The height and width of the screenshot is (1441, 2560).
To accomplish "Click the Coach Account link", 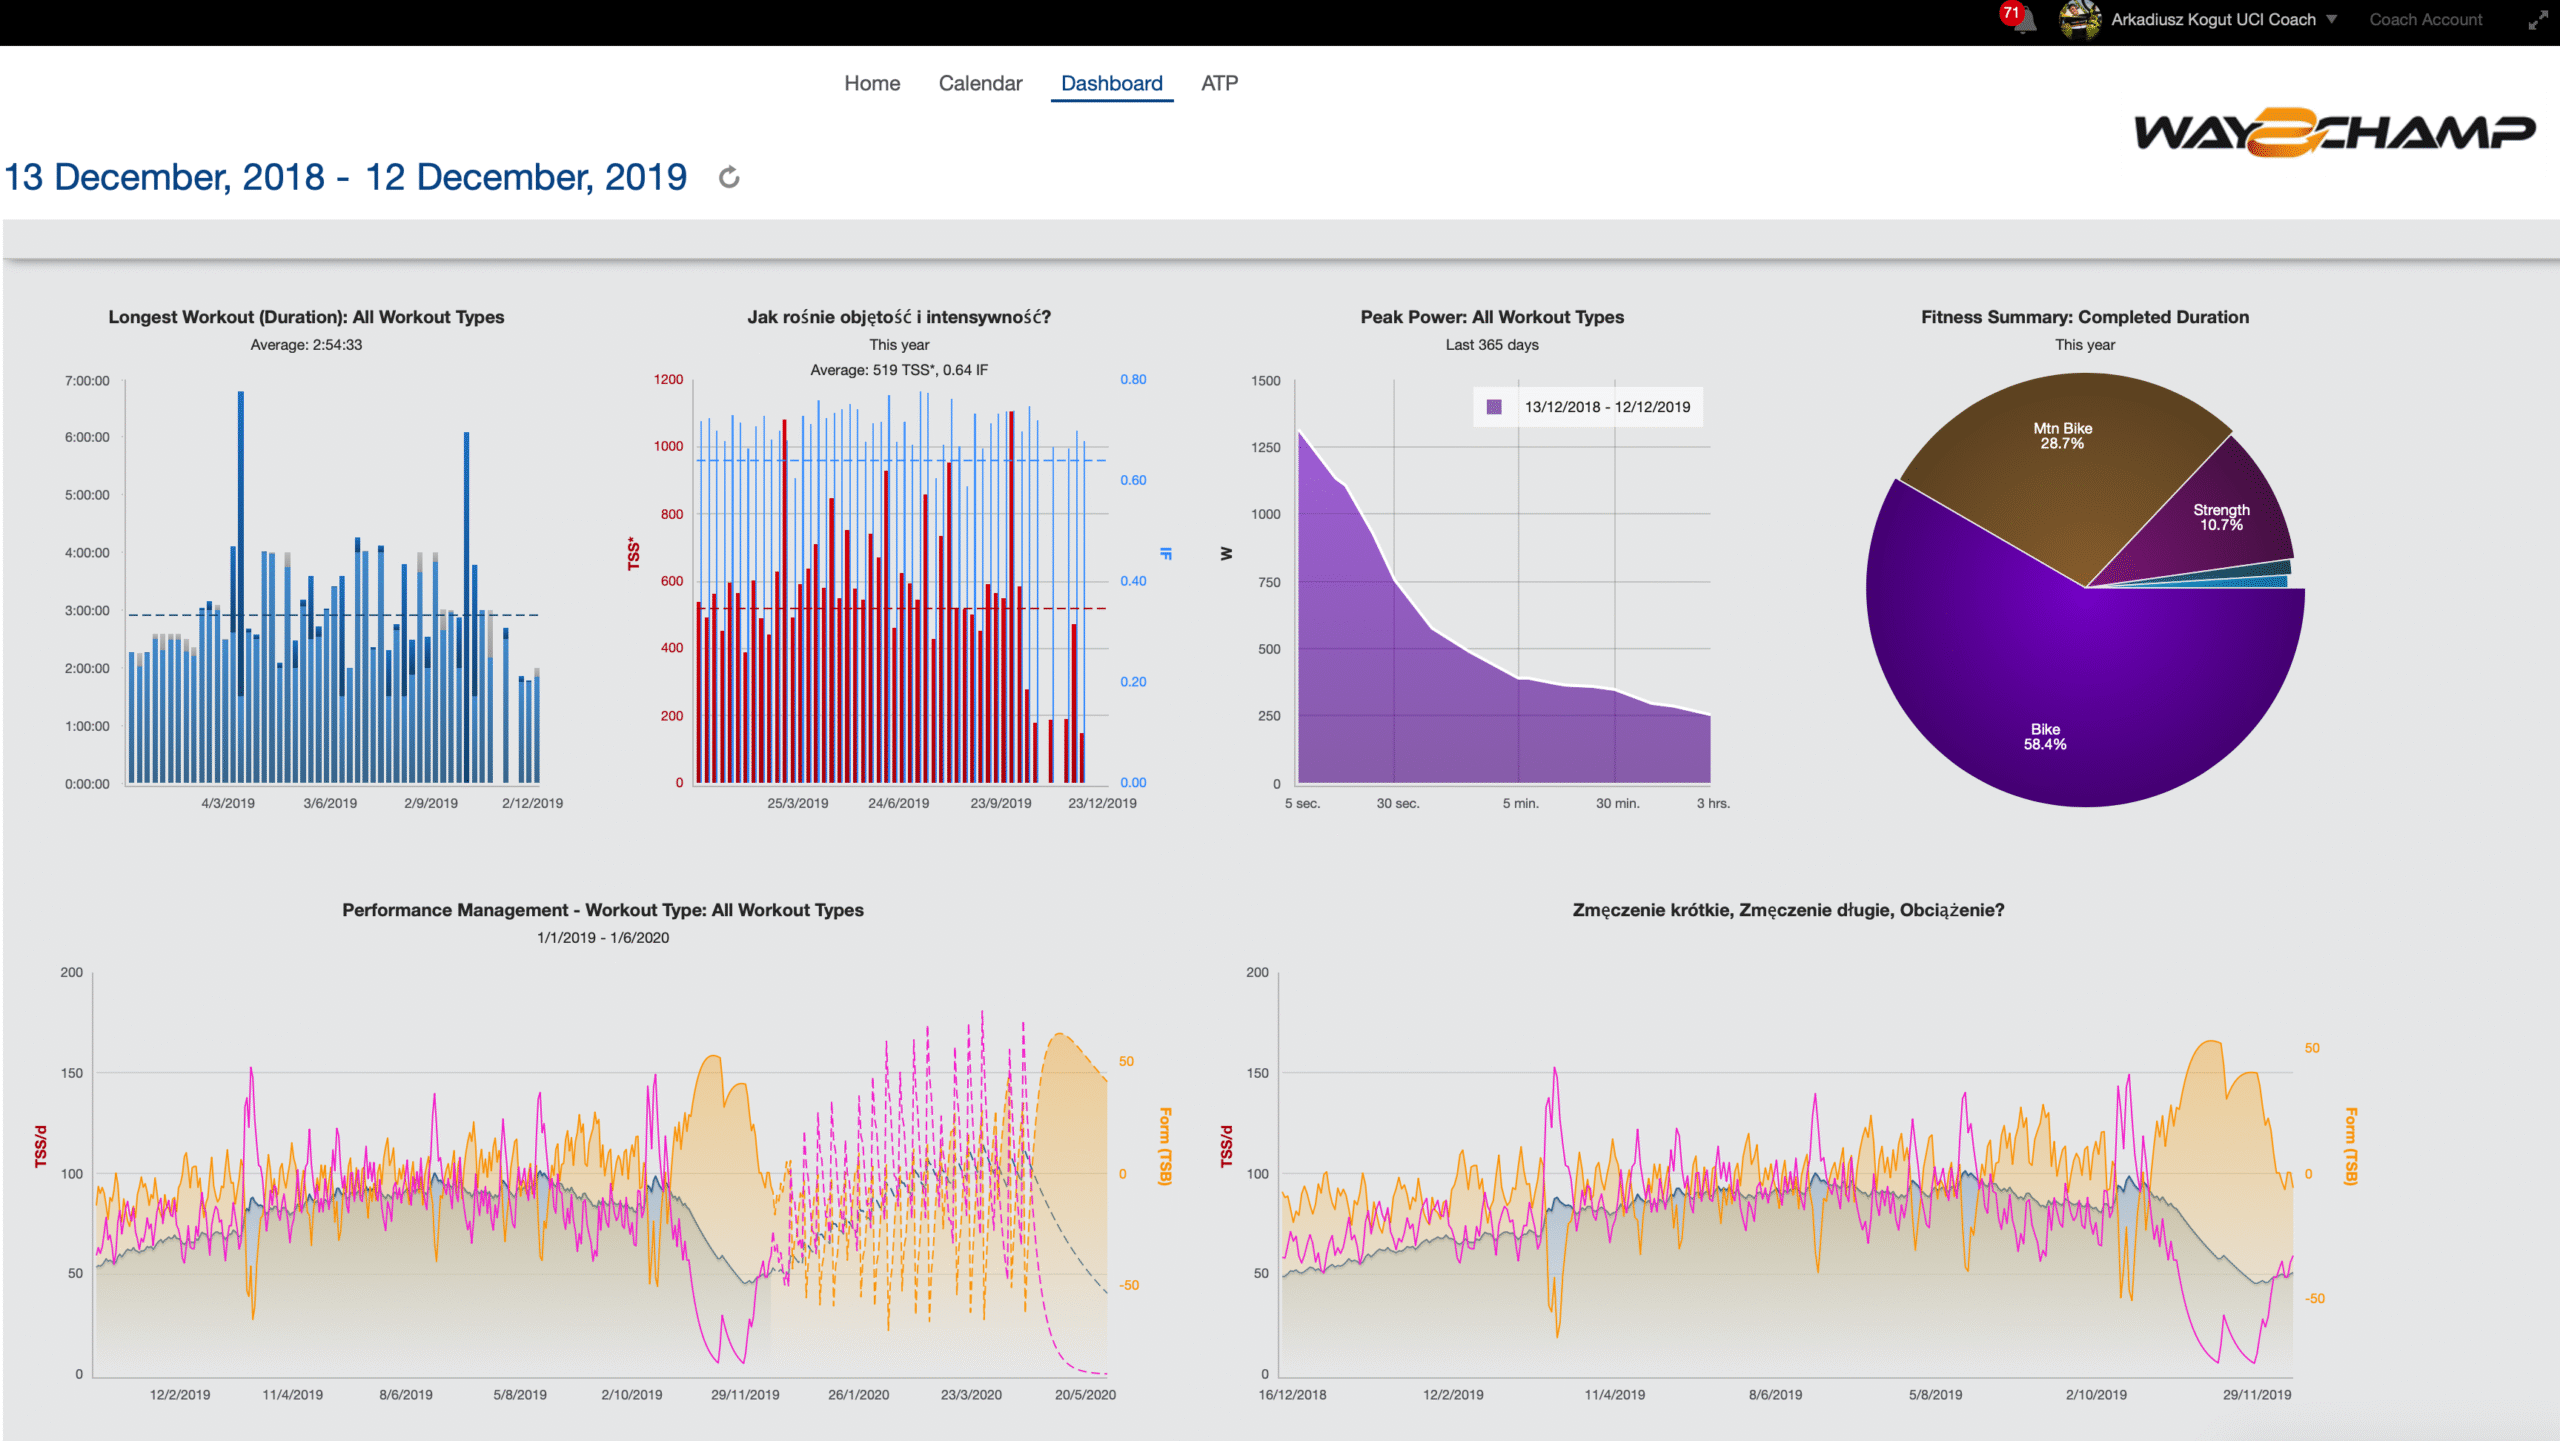I will [2425, 20].
